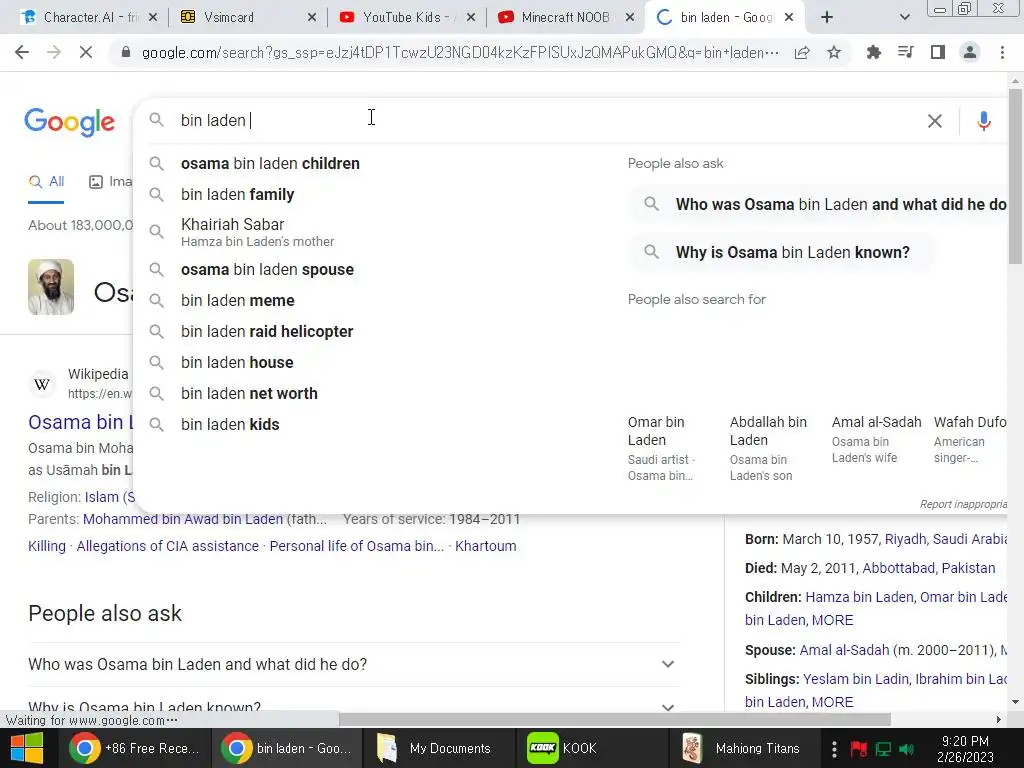Choose suggestion bin laden meme
Screen dimensions: 1024x768
237,300
